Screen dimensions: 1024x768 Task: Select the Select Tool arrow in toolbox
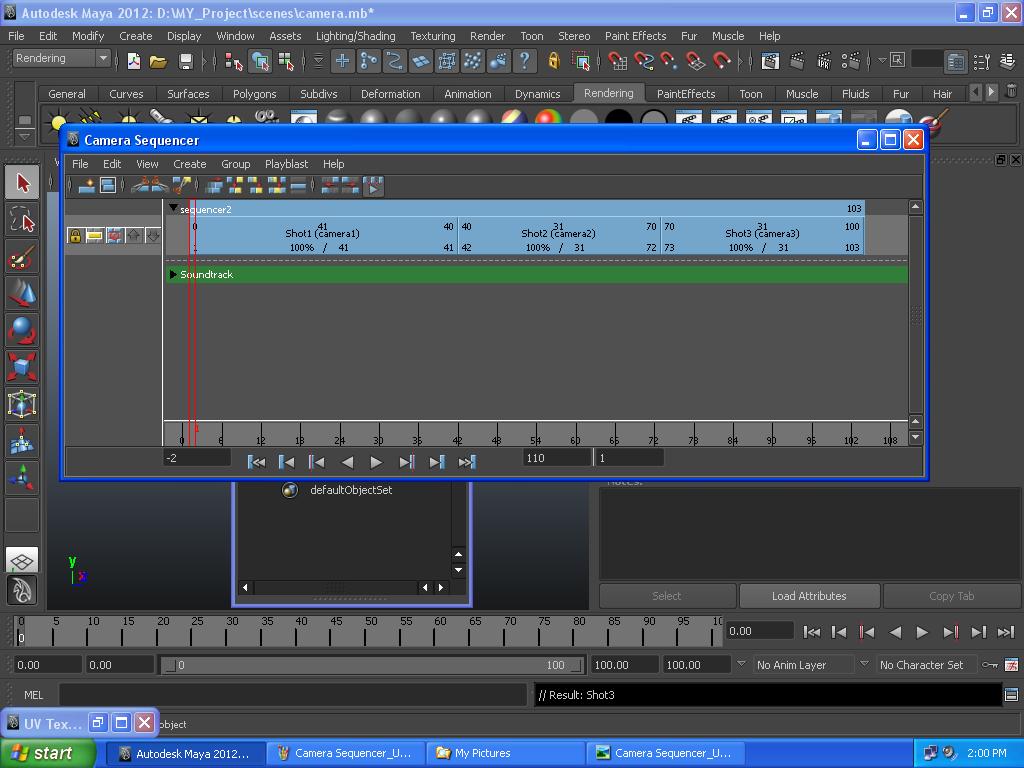(22, 182)
